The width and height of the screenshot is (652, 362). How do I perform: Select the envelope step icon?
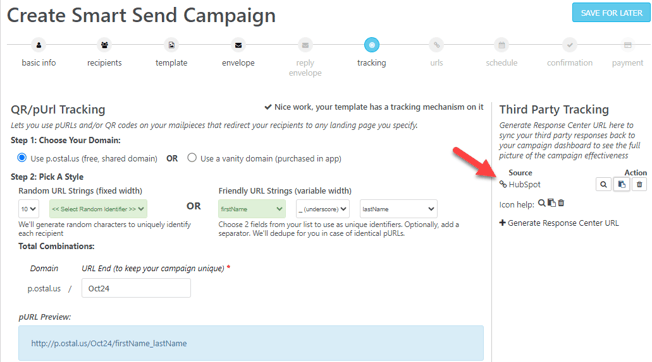point(238,45)
